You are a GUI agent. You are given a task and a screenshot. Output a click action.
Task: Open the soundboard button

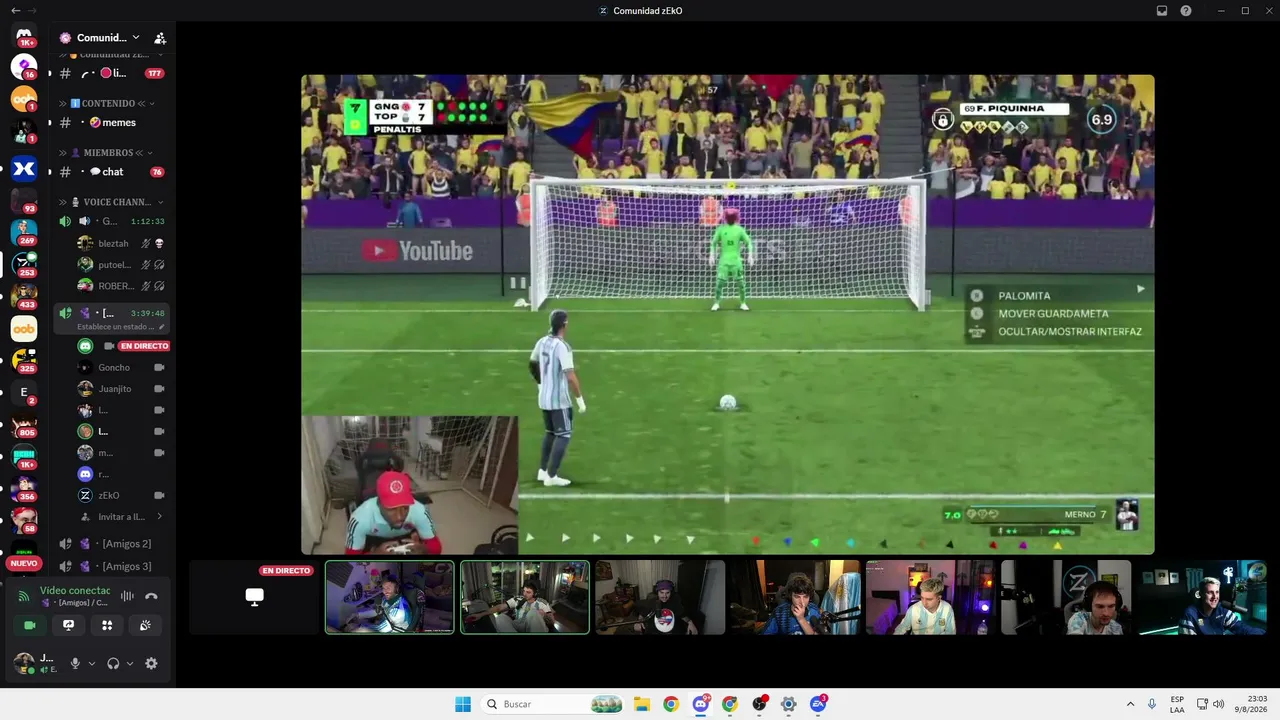[x=145, y=625]
